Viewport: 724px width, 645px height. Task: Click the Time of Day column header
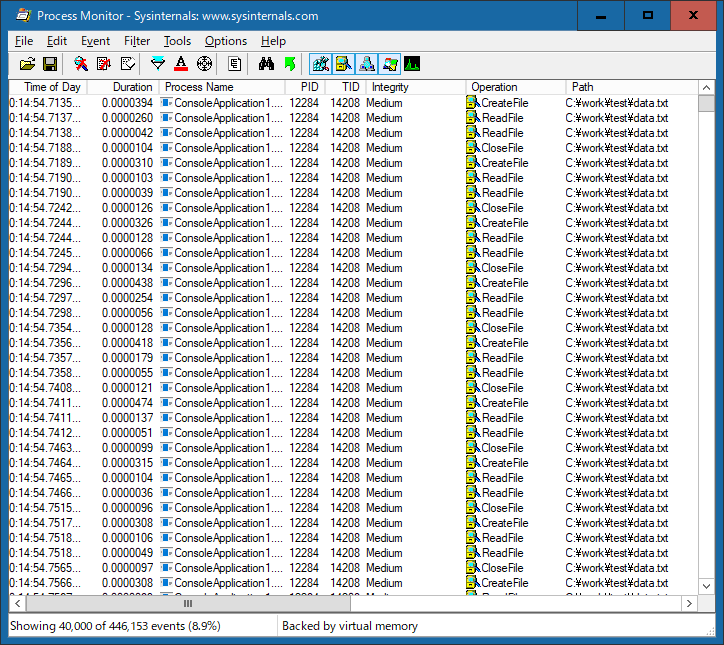48,87
